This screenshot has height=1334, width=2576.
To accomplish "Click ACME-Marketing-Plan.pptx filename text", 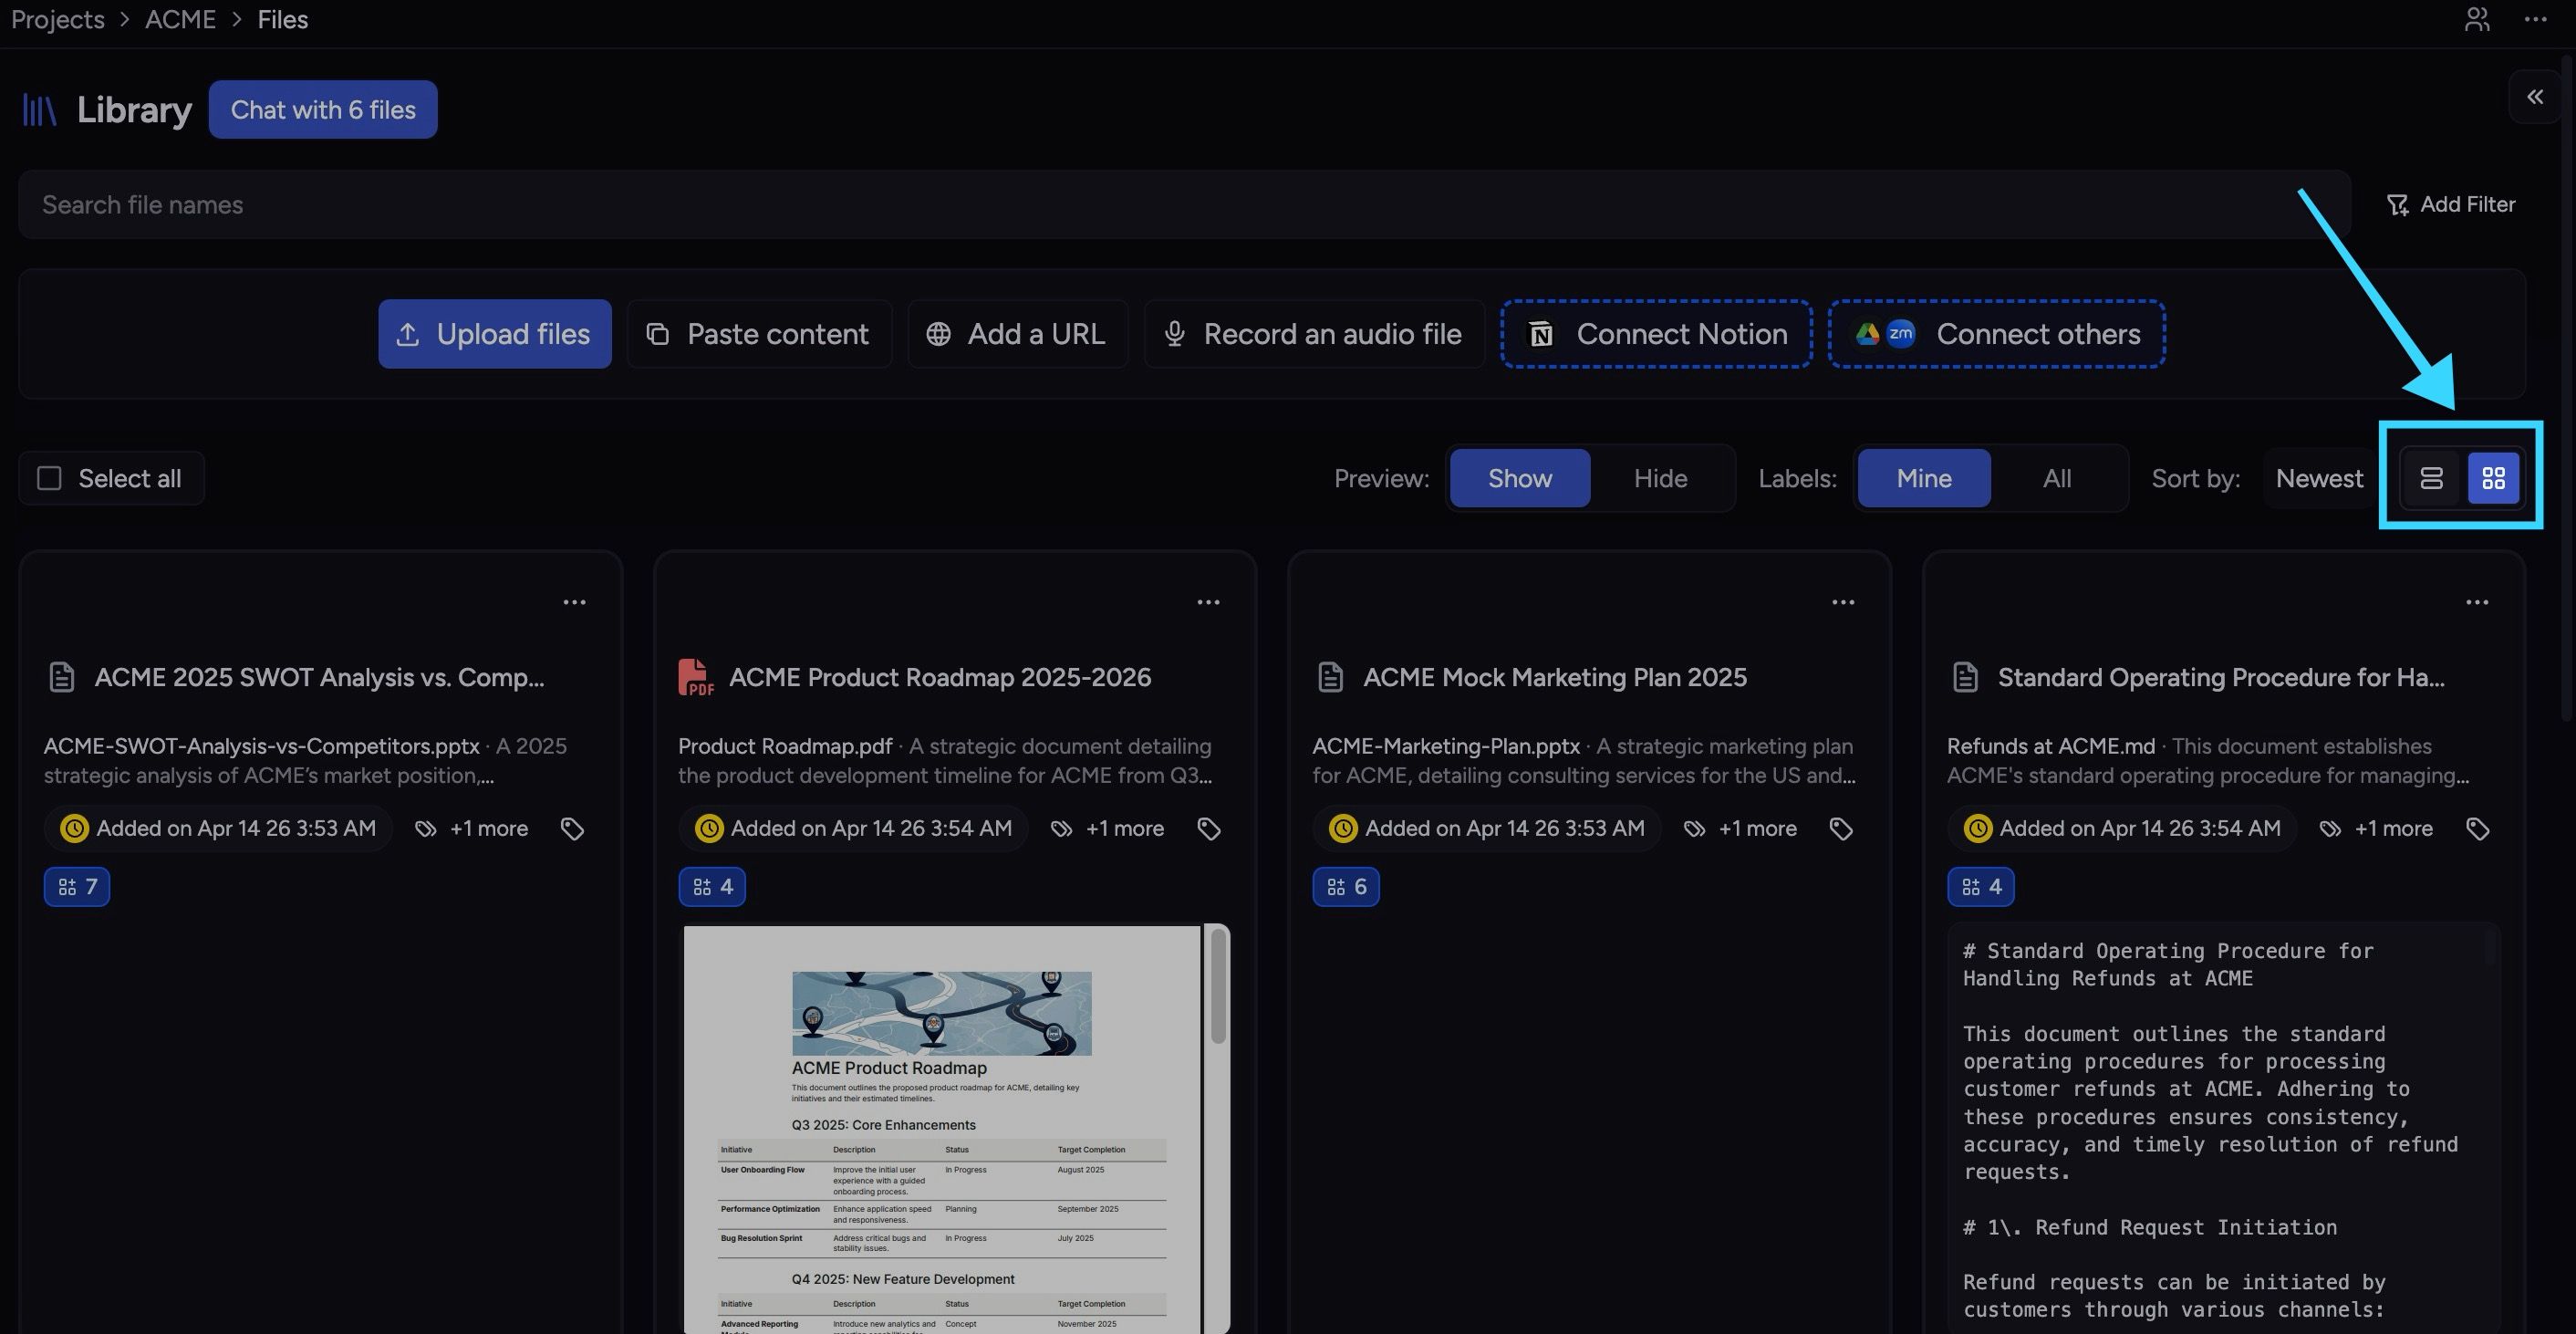I will [1446, 746].
